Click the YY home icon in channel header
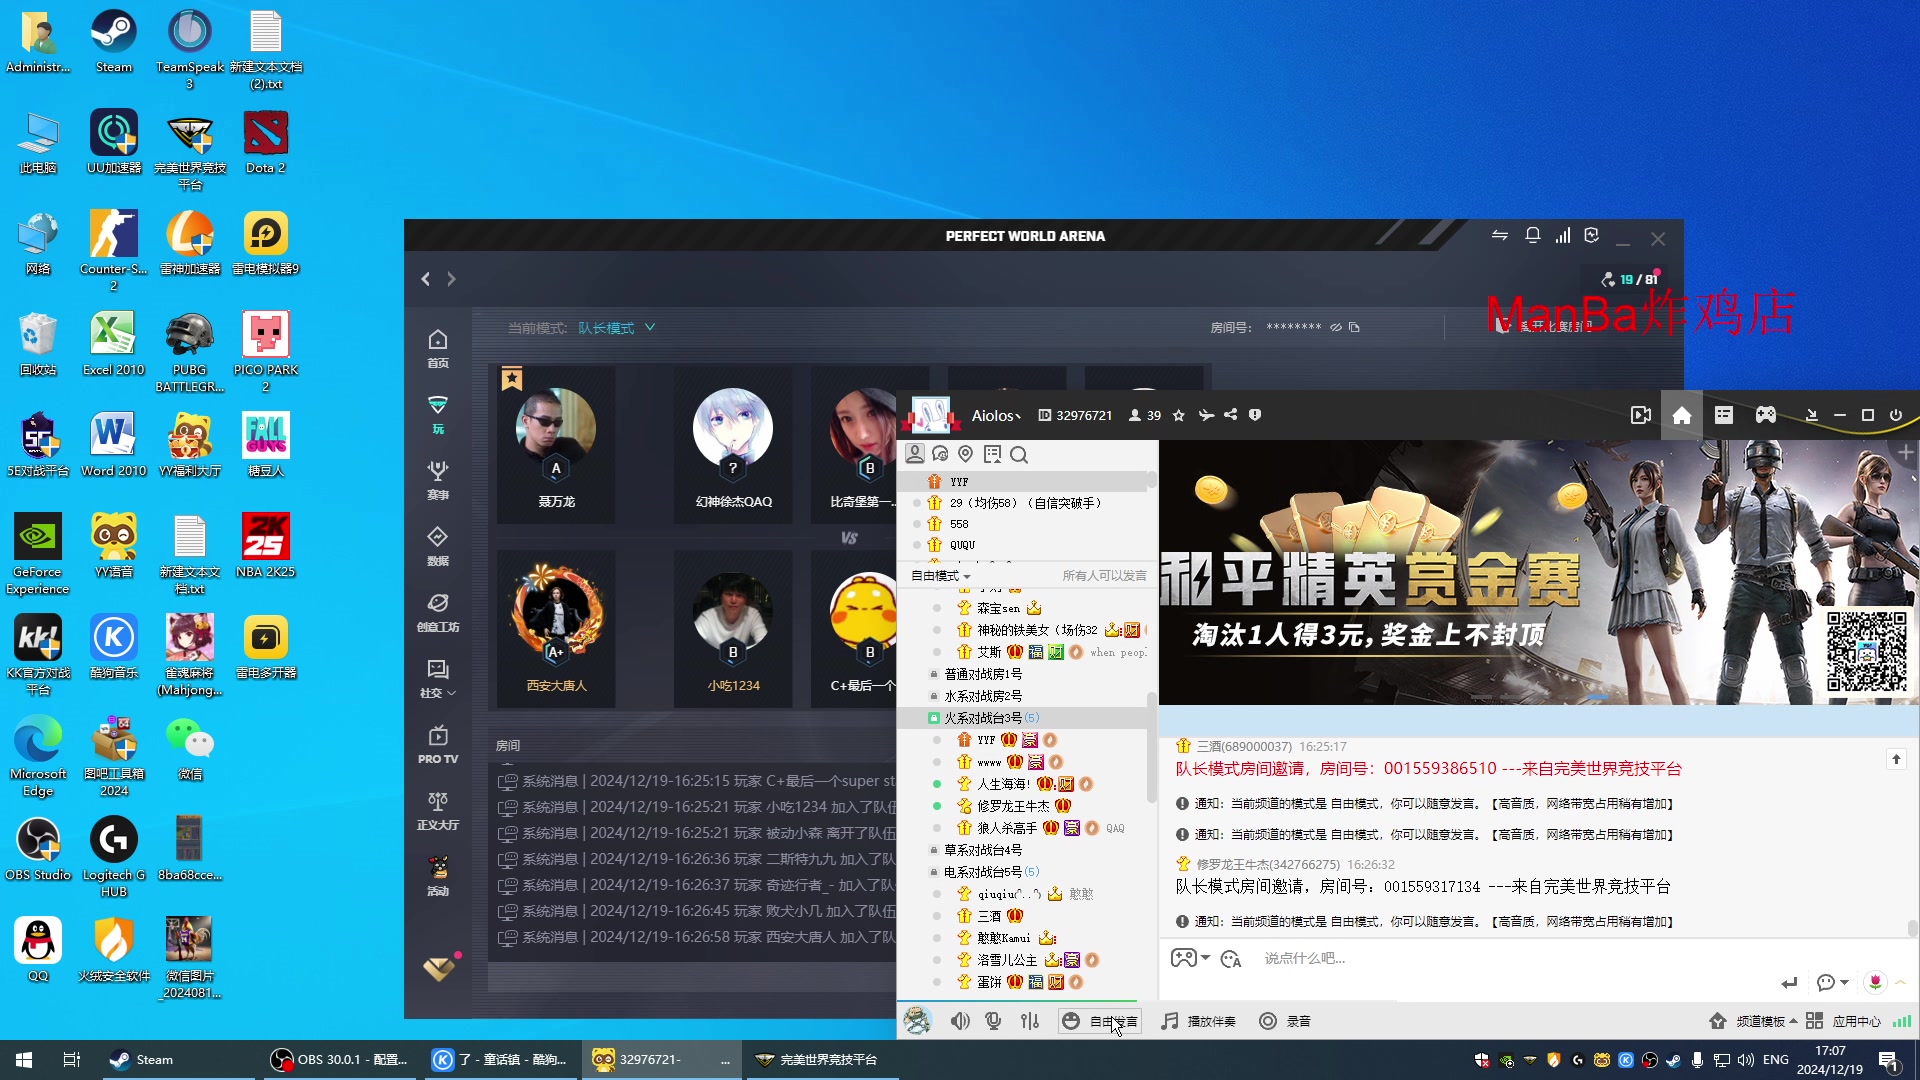This screenshot has width=1920, height=1080. click(1682, 415)
